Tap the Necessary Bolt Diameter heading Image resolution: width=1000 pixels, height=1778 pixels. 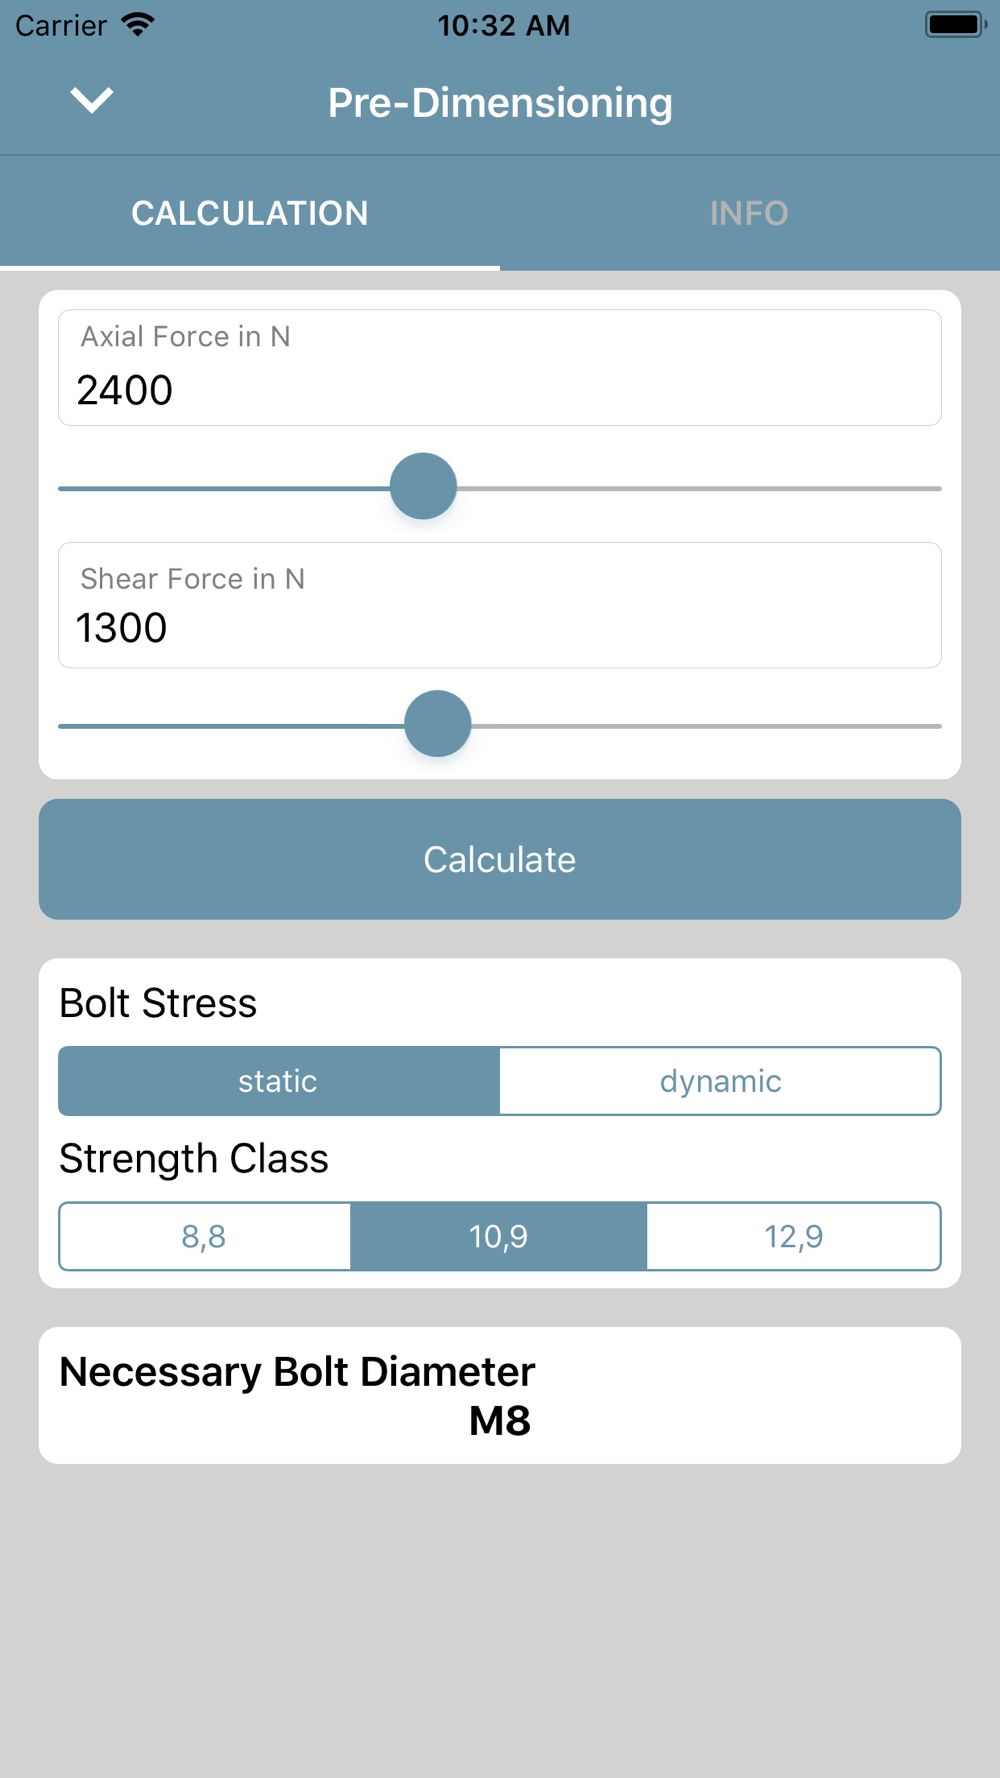click(297, 1372)
